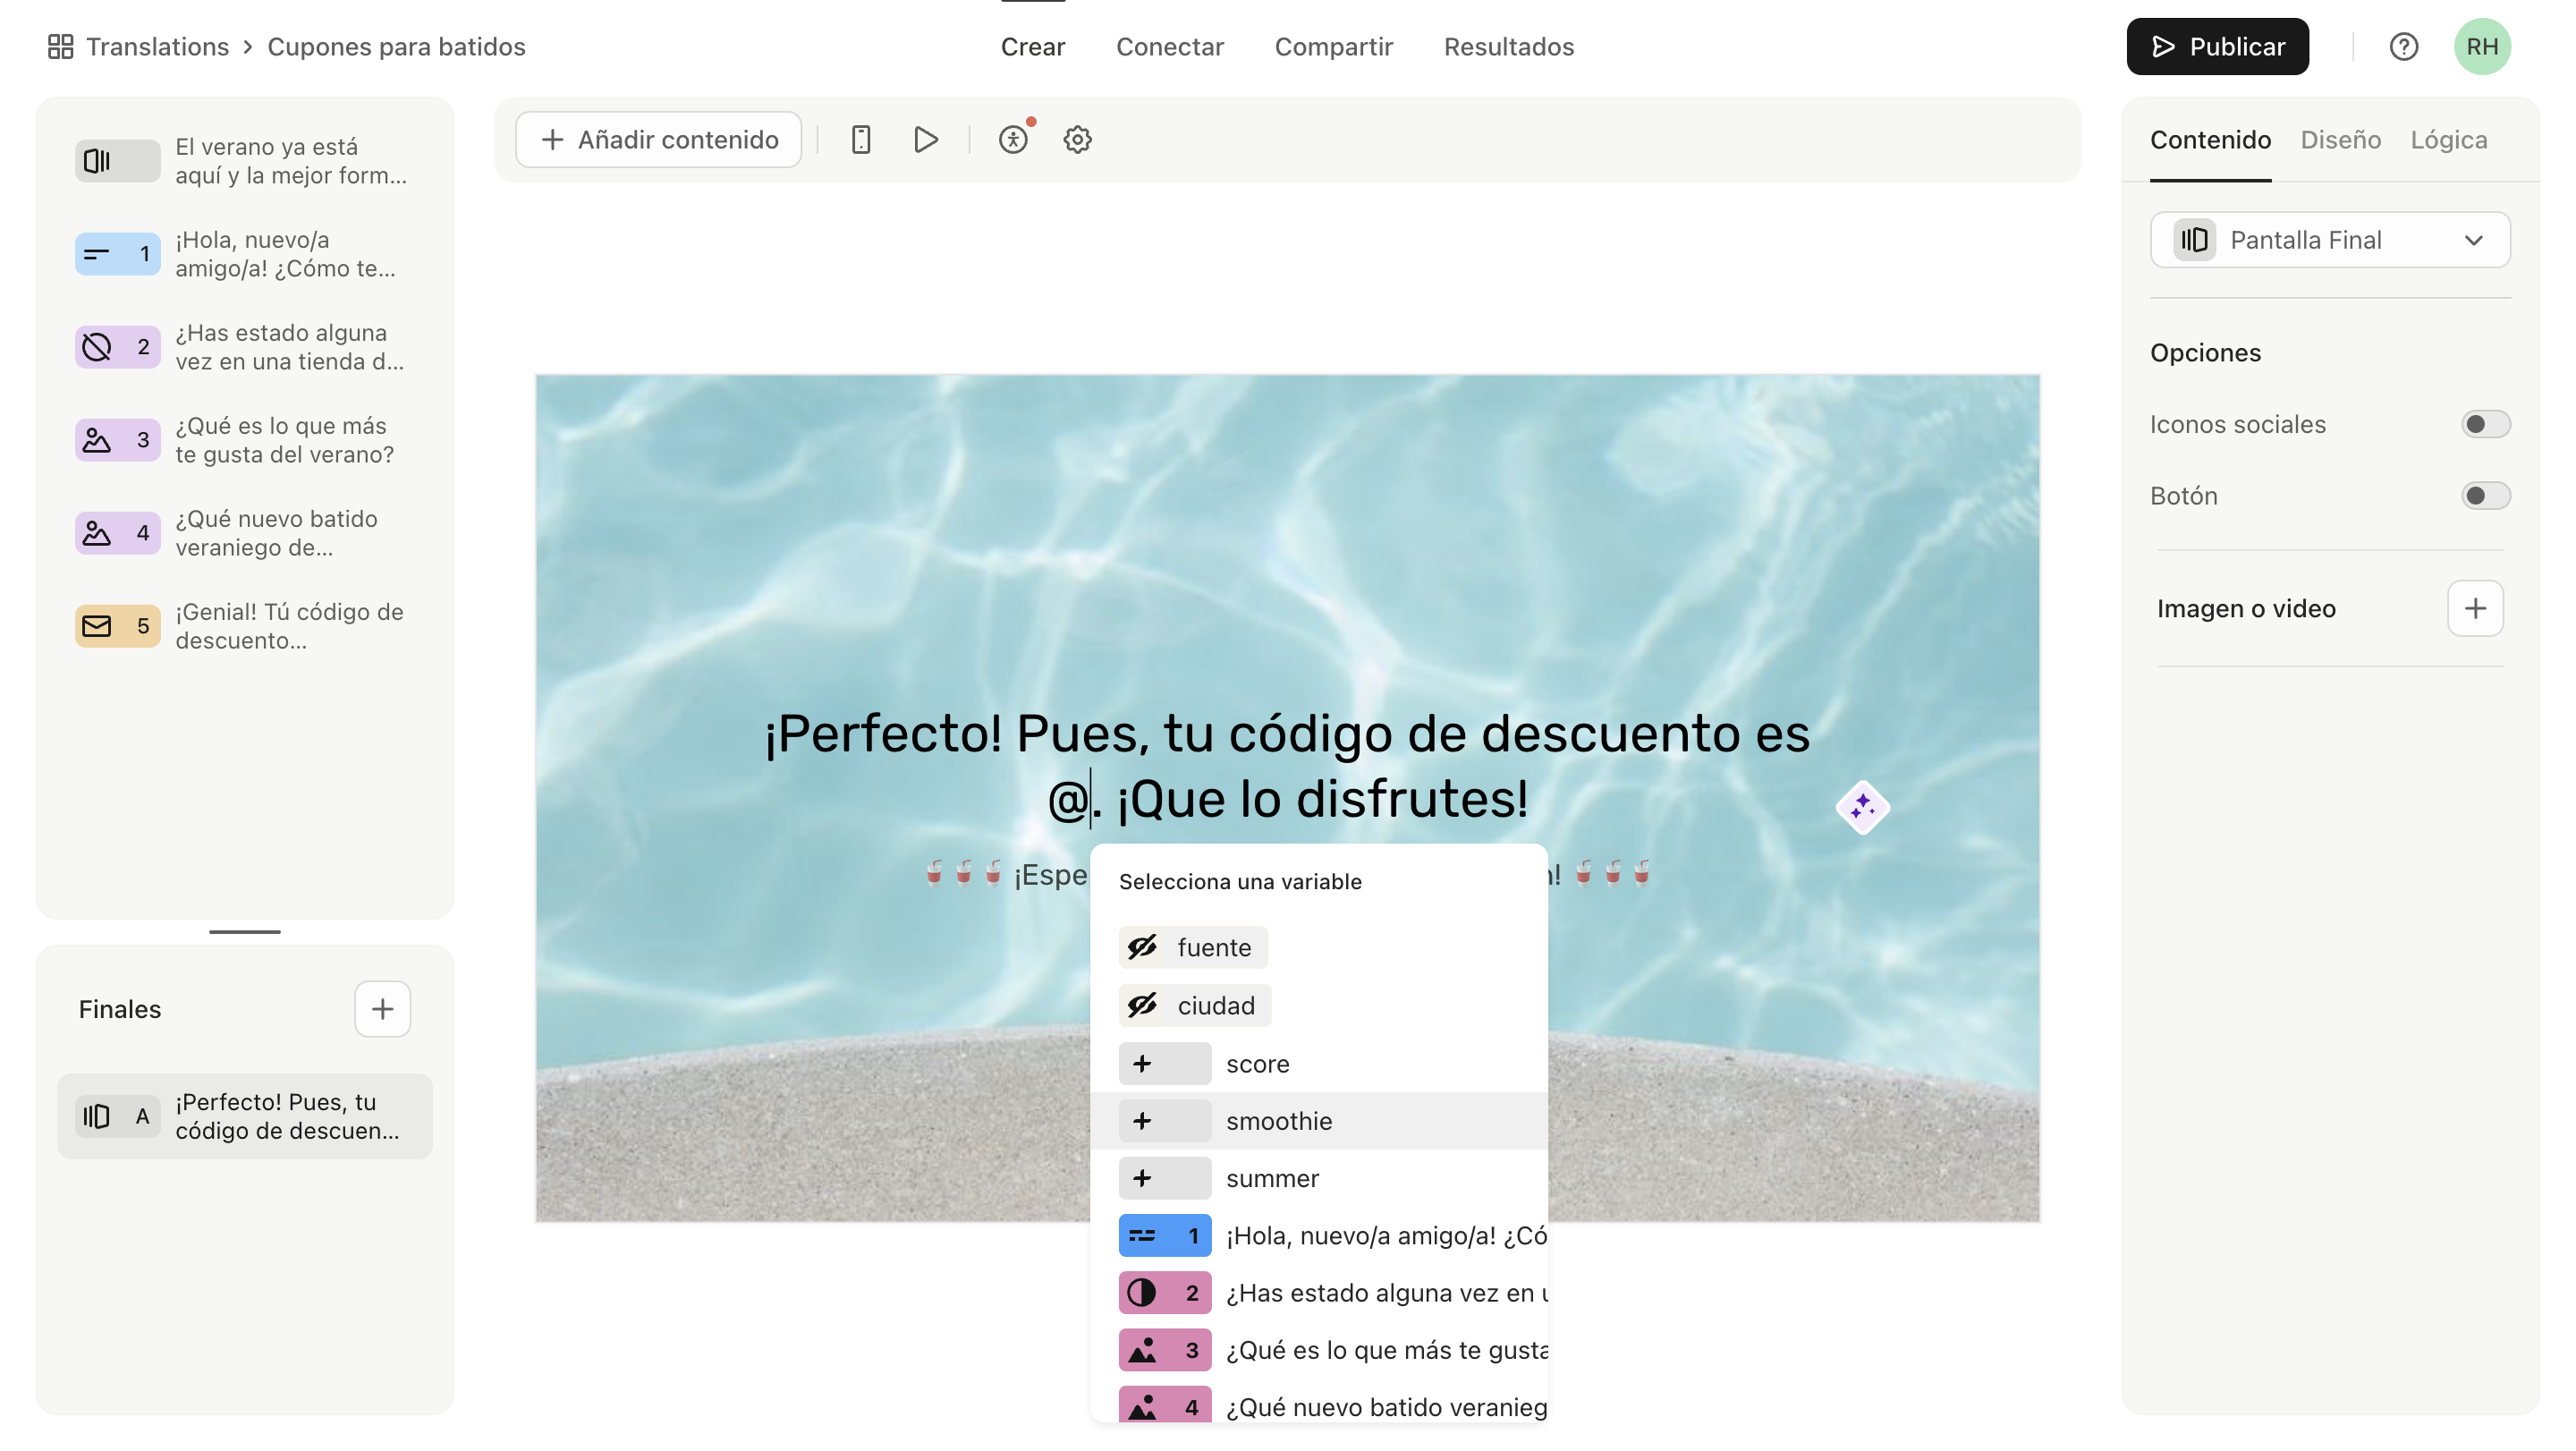
Task: Click the 'Cupones para batidos' form title
Action: [x=396, y=47]
